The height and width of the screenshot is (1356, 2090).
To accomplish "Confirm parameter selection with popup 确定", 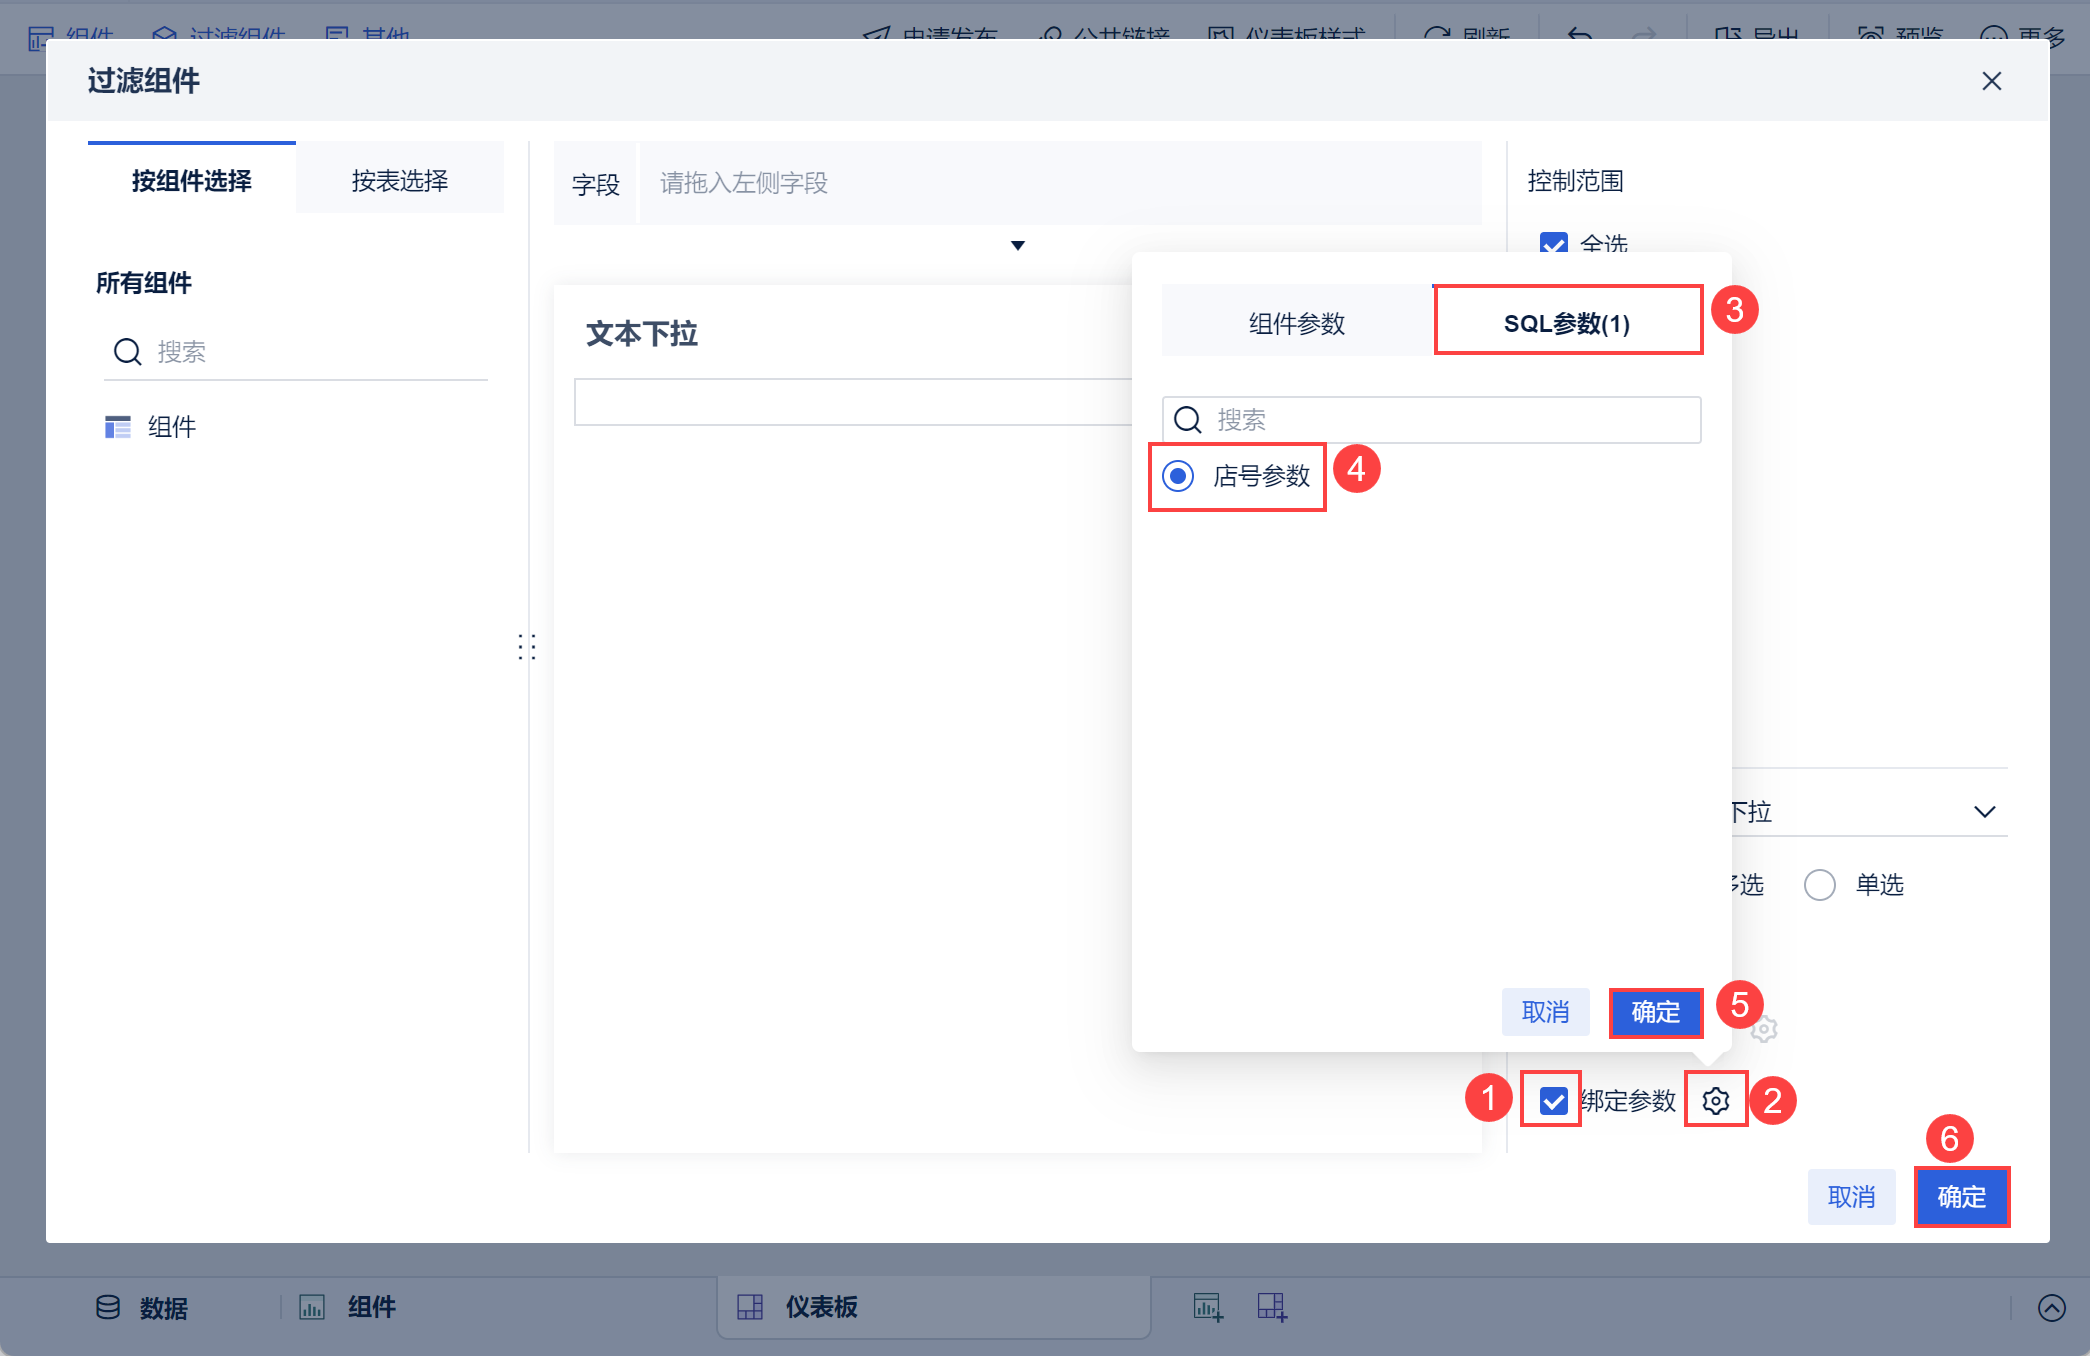I will [x=1656, y=1012].
